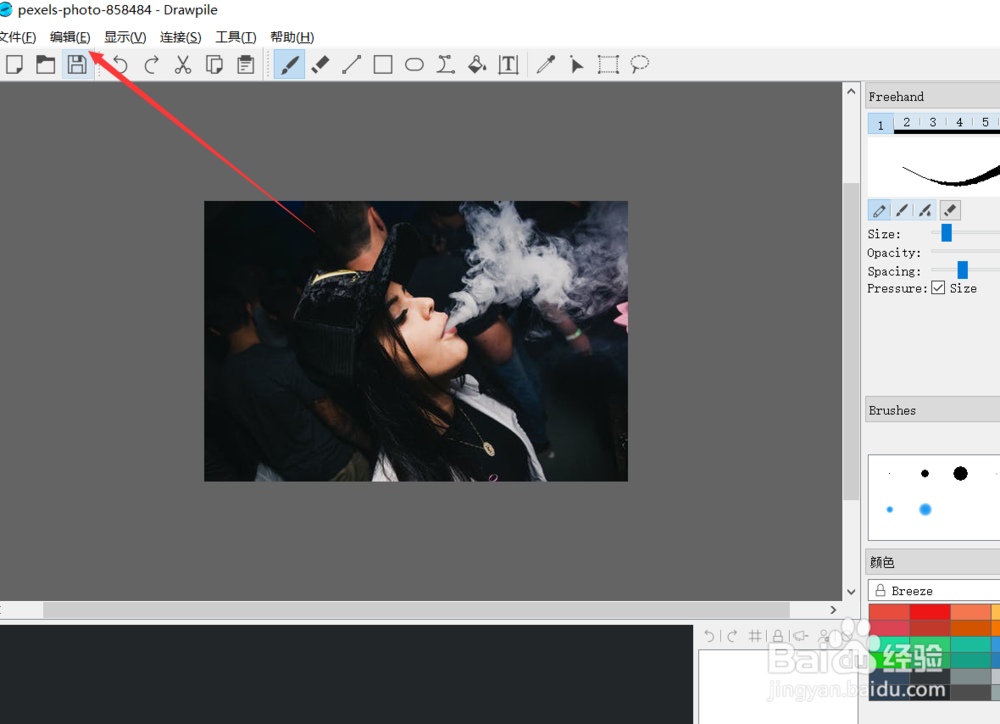This screenshot has width=1000, height=724.
Task: Open the 文件(F) menu
Action: 17,37
